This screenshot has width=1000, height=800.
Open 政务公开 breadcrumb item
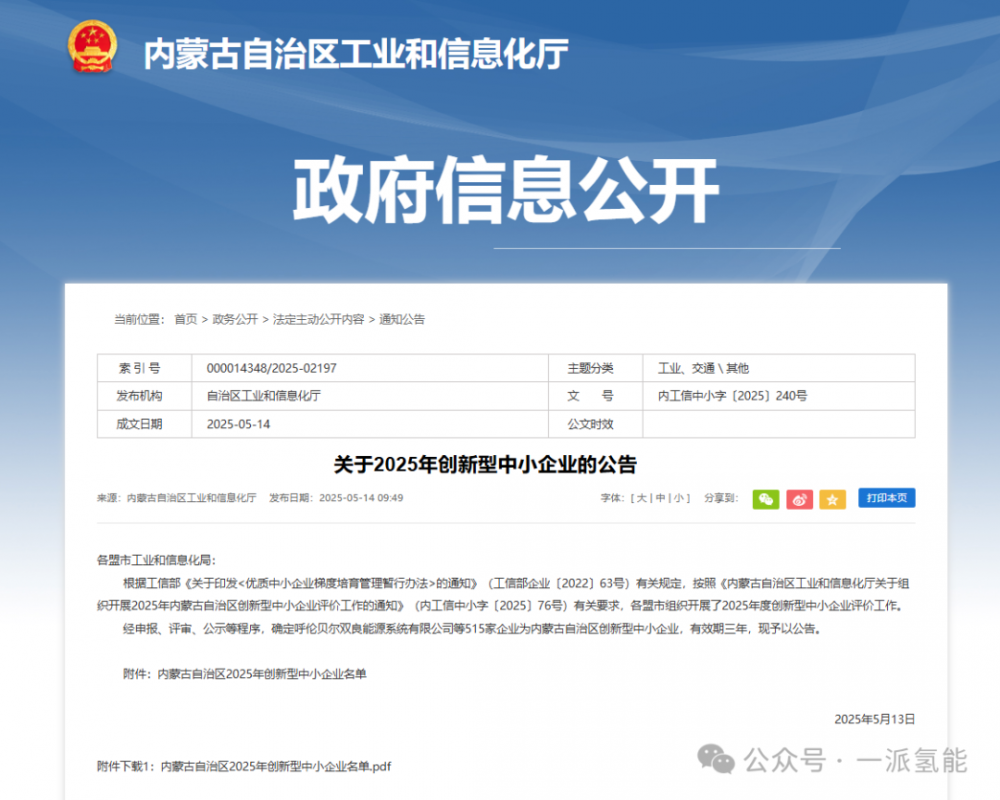pyautogui.click(x=235, y=319)
